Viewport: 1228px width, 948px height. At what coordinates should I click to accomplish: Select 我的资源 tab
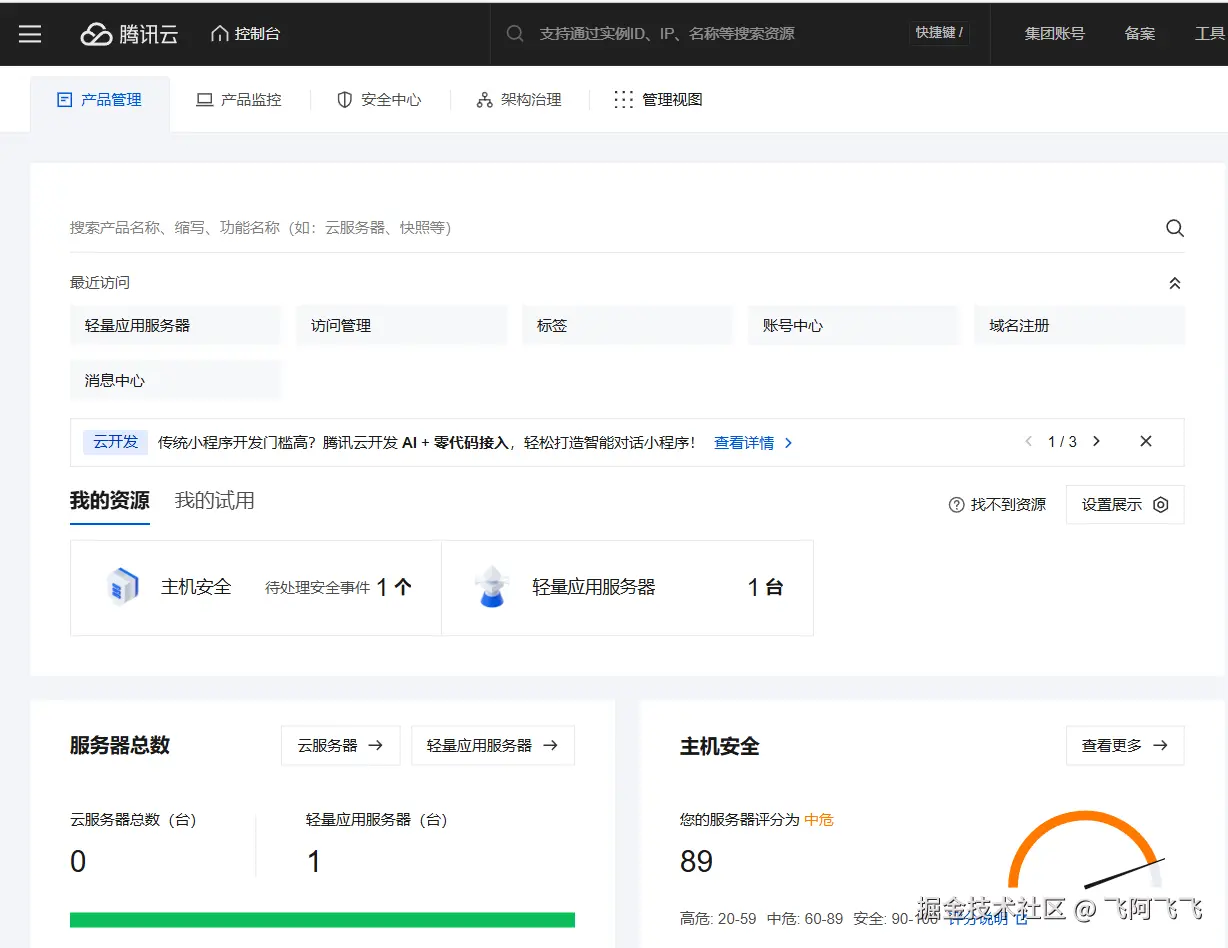pyautogui.click(x=110, y=501)
